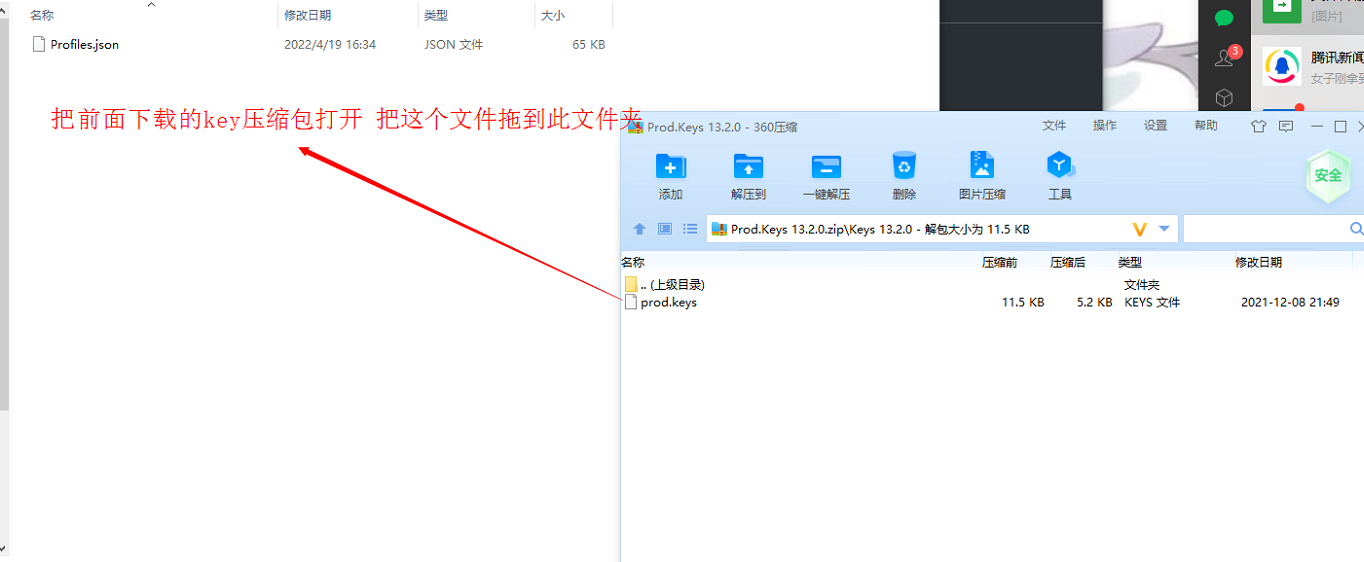1364x562 pixels.
Task: Click the up-arrow parent directory icon
Action: coord(640,229)
